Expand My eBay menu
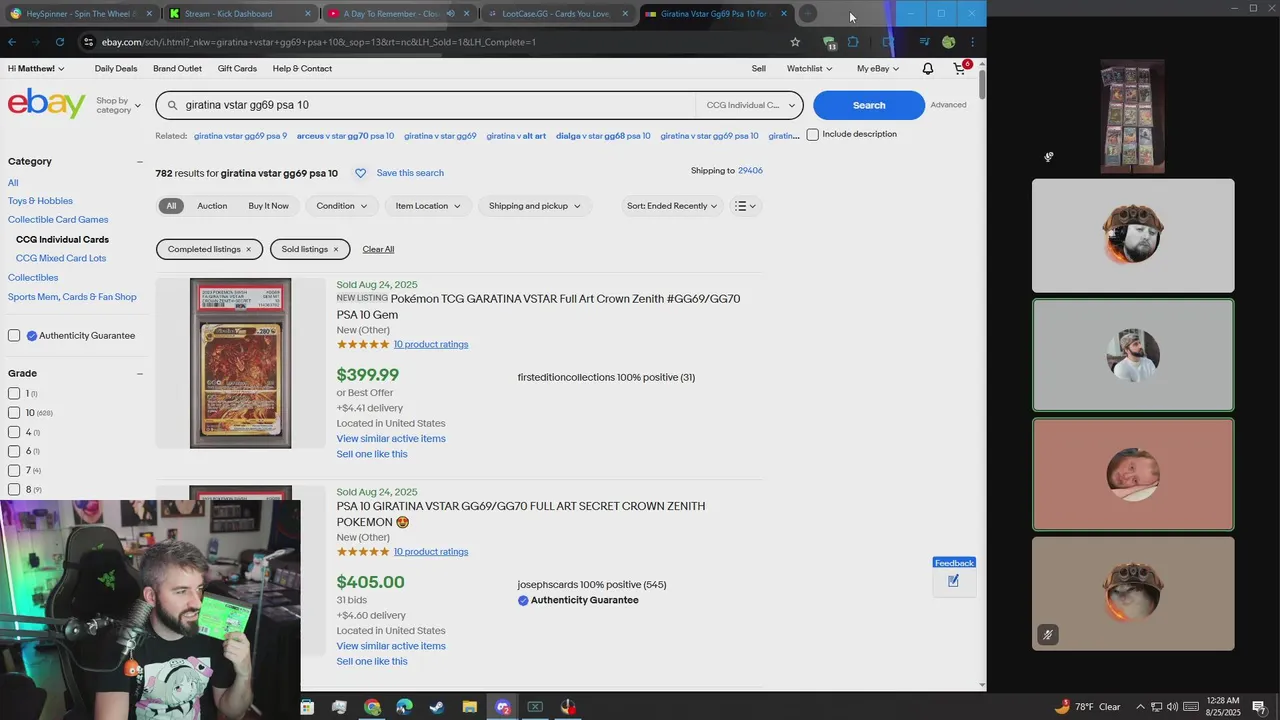Image resolution: width=1280 pixels, height=720 pixels. click(x=878, y=68)
